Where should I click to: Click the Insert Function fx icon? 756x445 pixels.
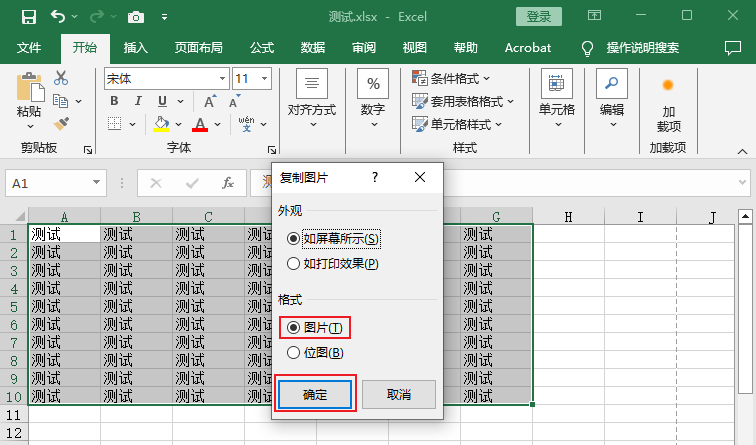pyautogui.click(x=228, y=183)
